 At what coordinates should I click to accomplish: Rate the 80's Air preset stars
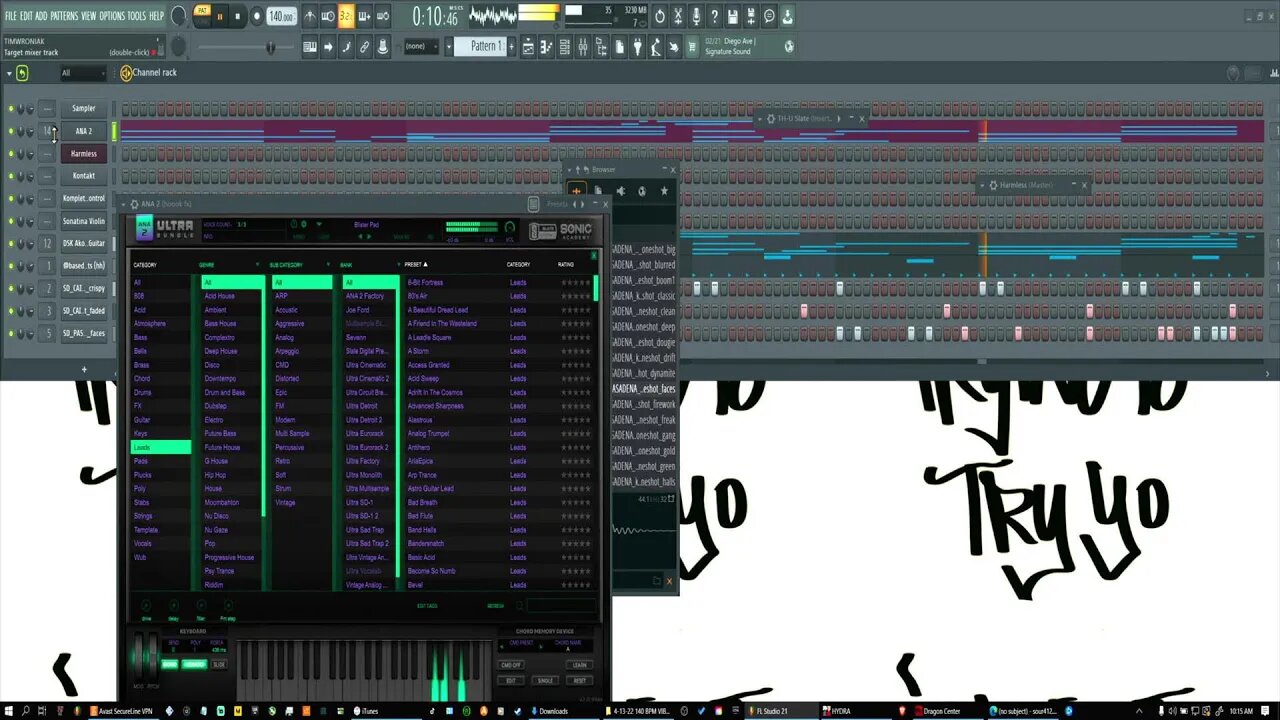tap(575, 296)
